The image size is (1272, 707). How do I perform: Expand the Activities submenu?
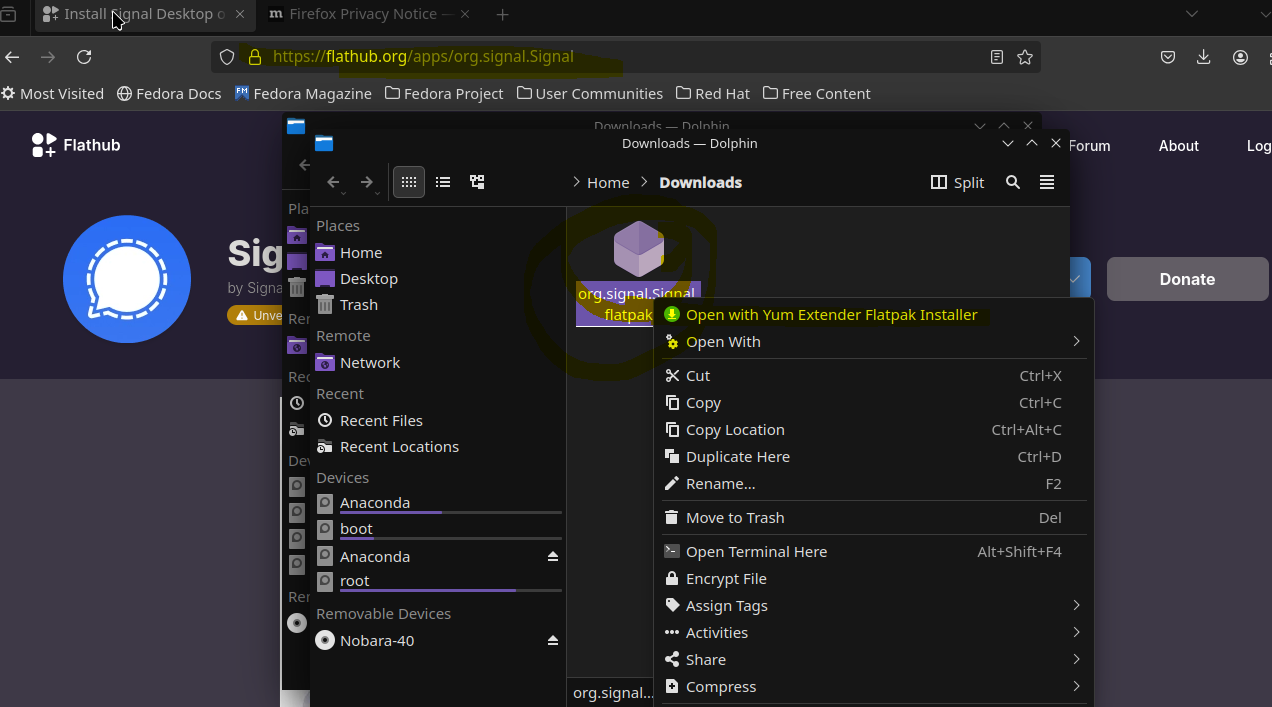(x=876, y=632)
